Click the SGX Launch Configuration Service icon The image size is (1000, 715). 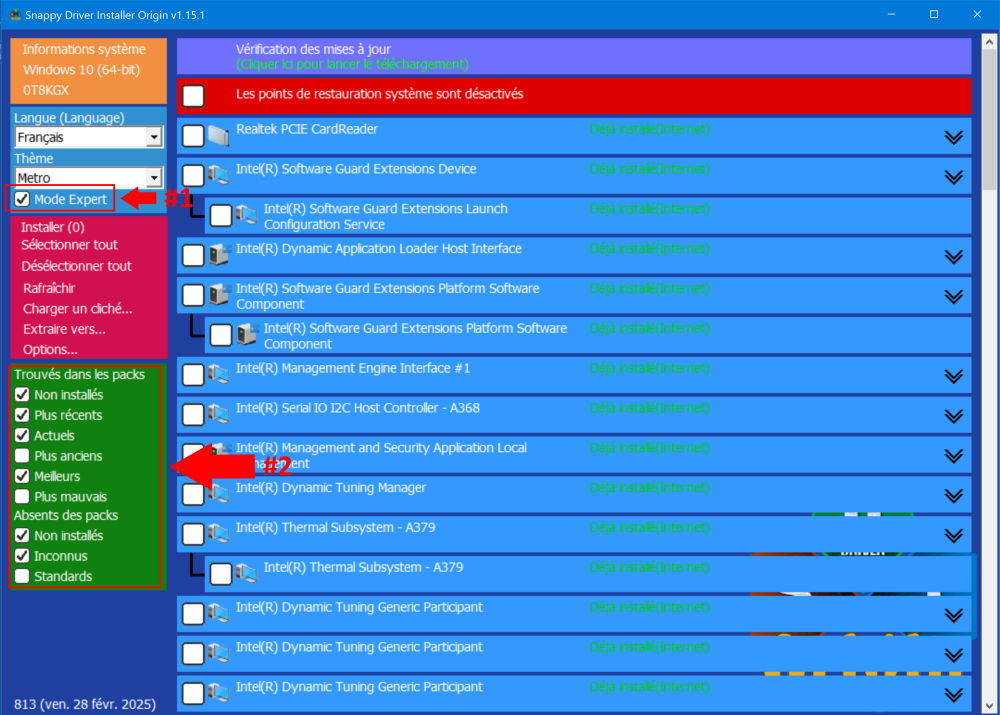tap(247, 215)
